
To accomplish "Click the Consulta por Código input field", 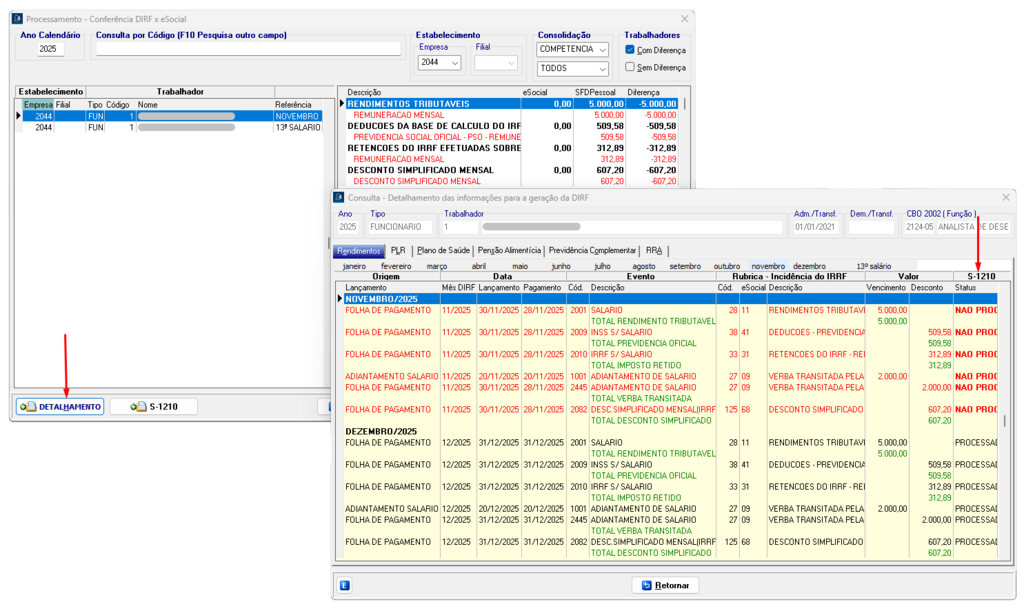I will click(248, 49).
